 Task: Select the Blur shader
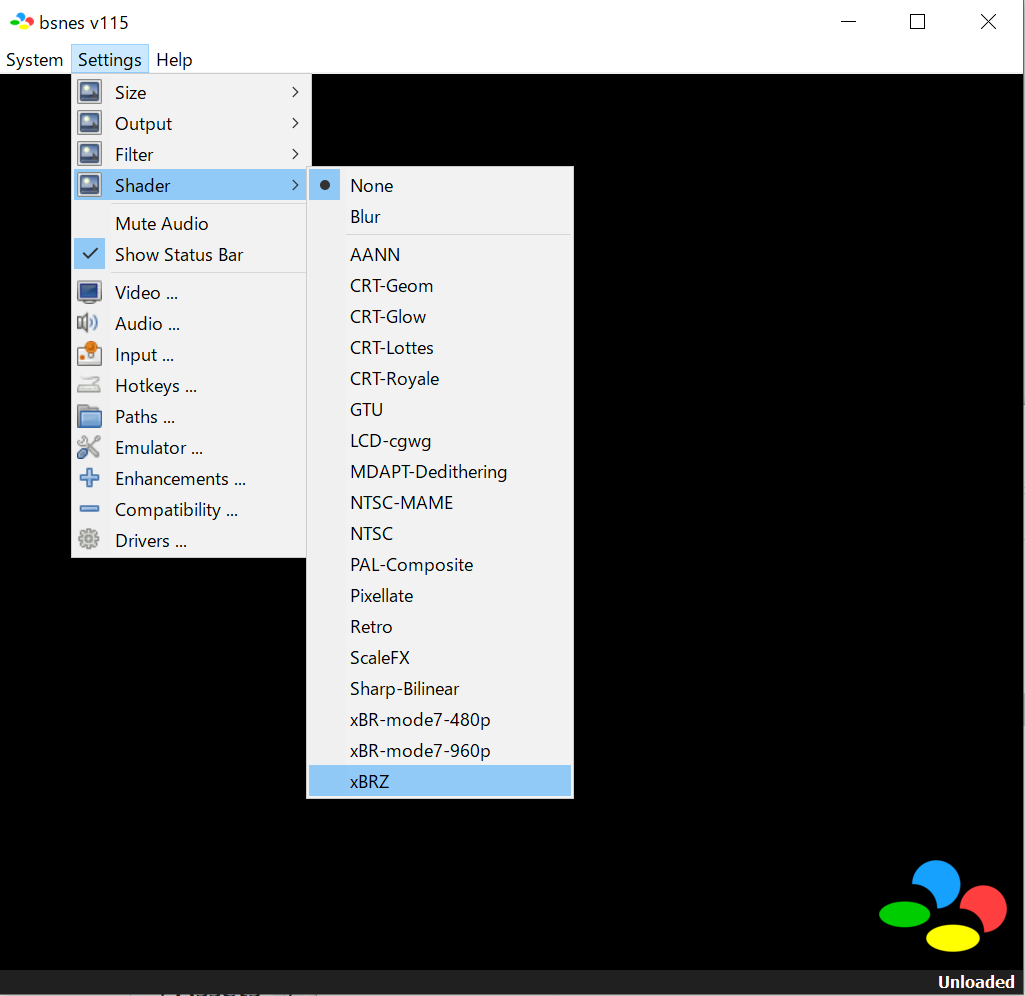coord(440,216)
